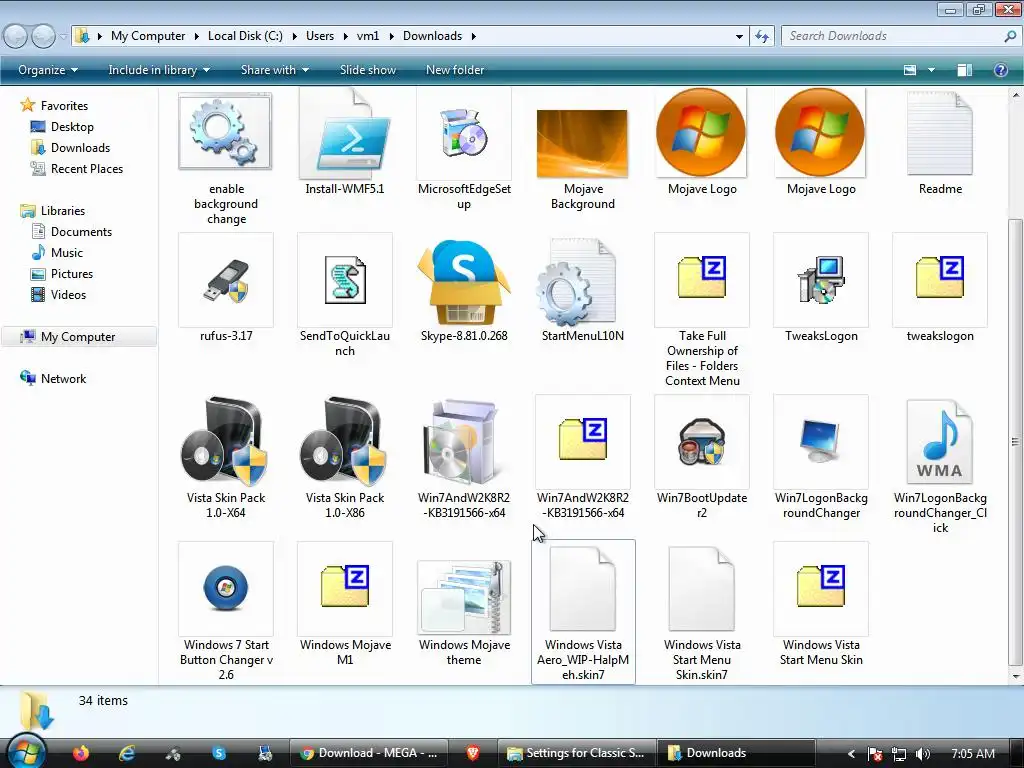The width and height of the screenshot is (1024, 768).
Task: Select Windows Vista Start Menu Skin.skin7 file
Action: (702, 589)
